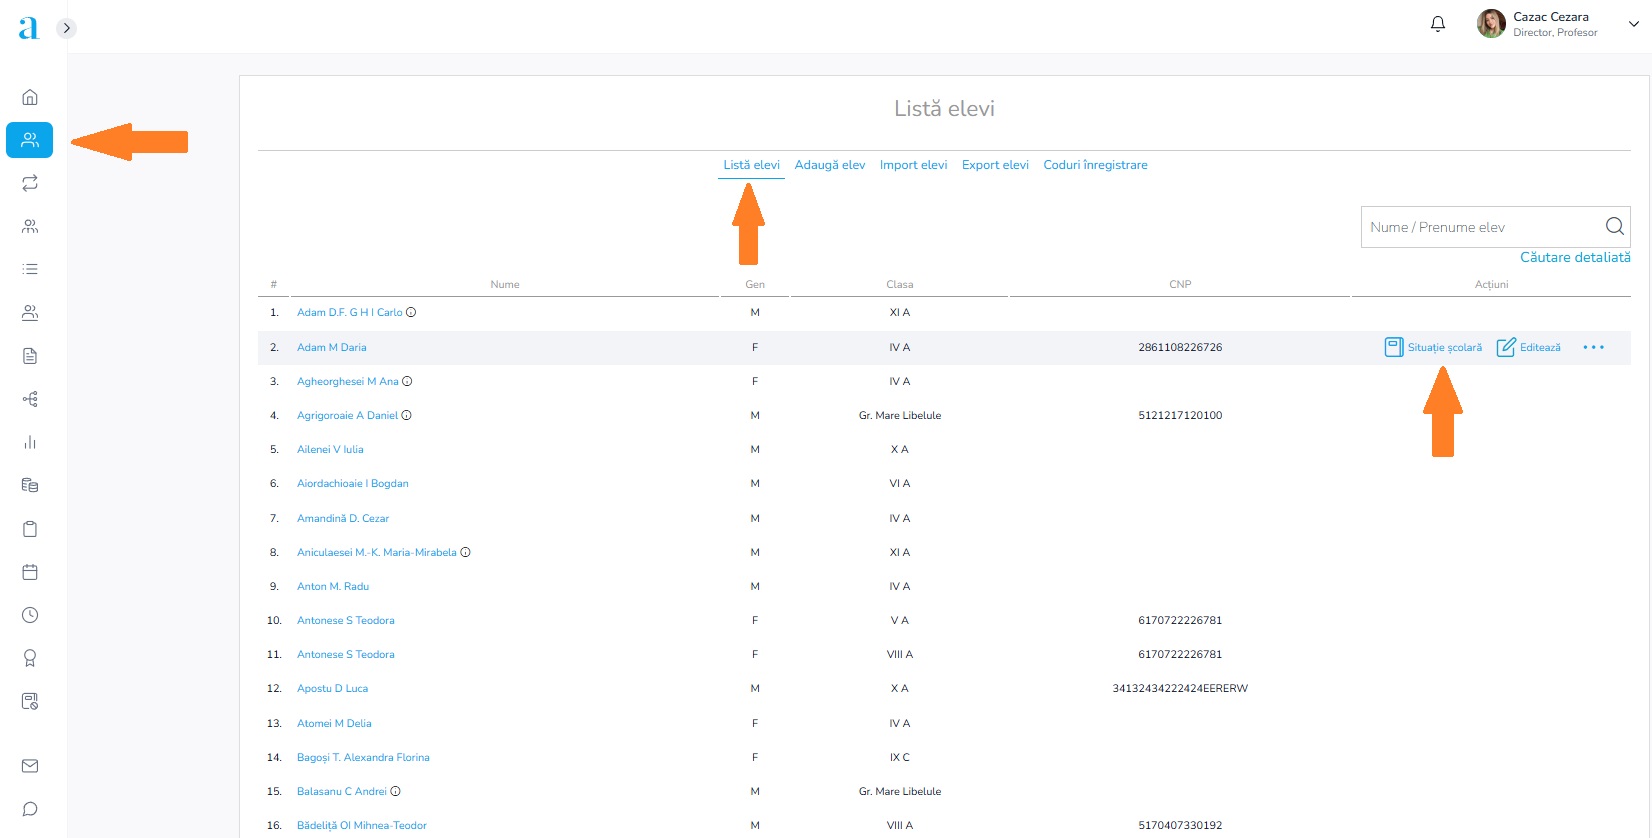
Task: Open the envelope messages icon in sidebar
Action: point(30,766)
